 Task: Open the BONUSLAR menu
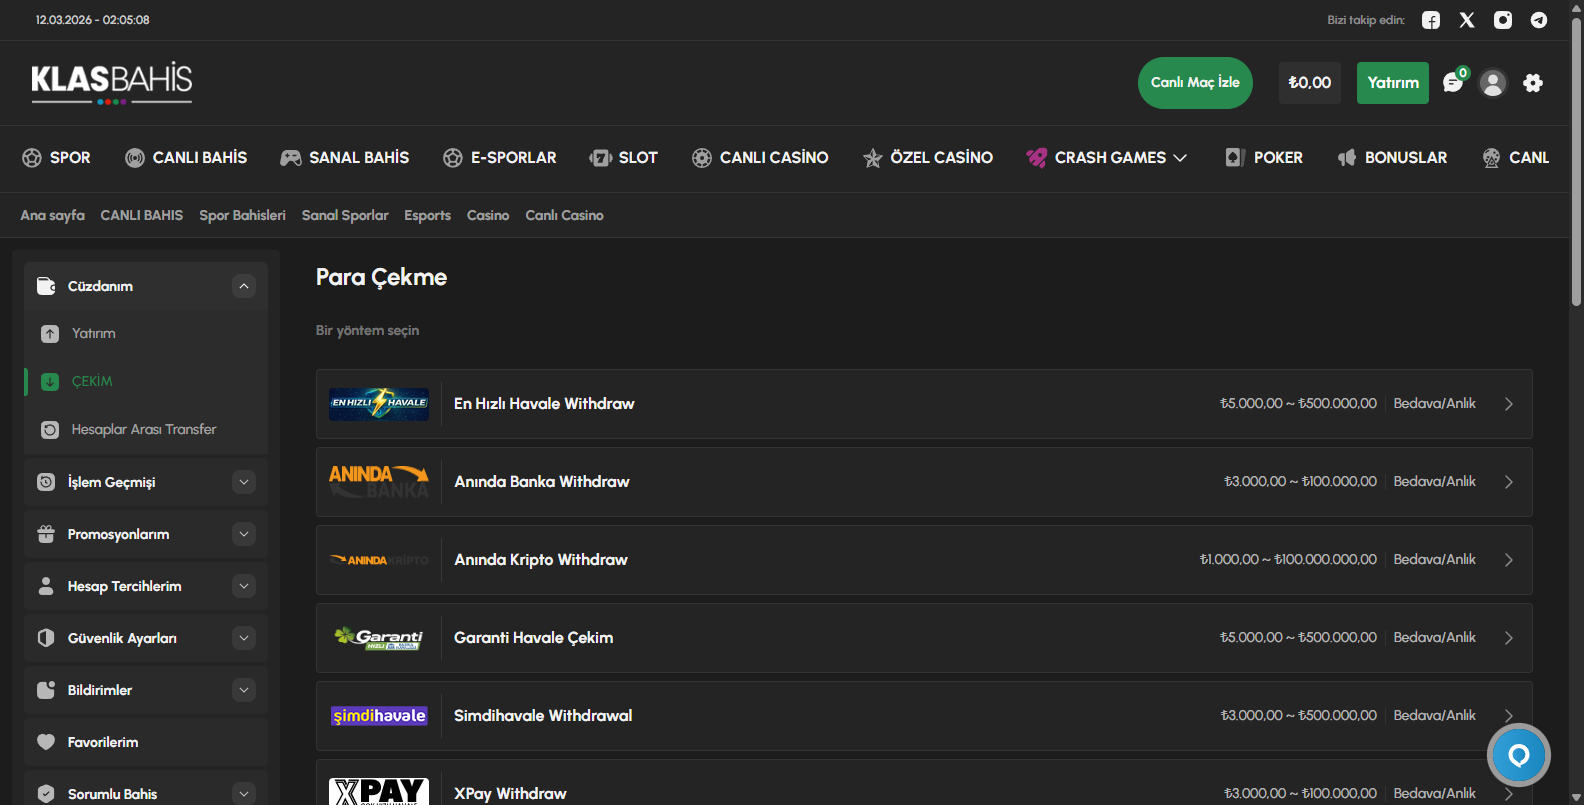pos(1392,158)
